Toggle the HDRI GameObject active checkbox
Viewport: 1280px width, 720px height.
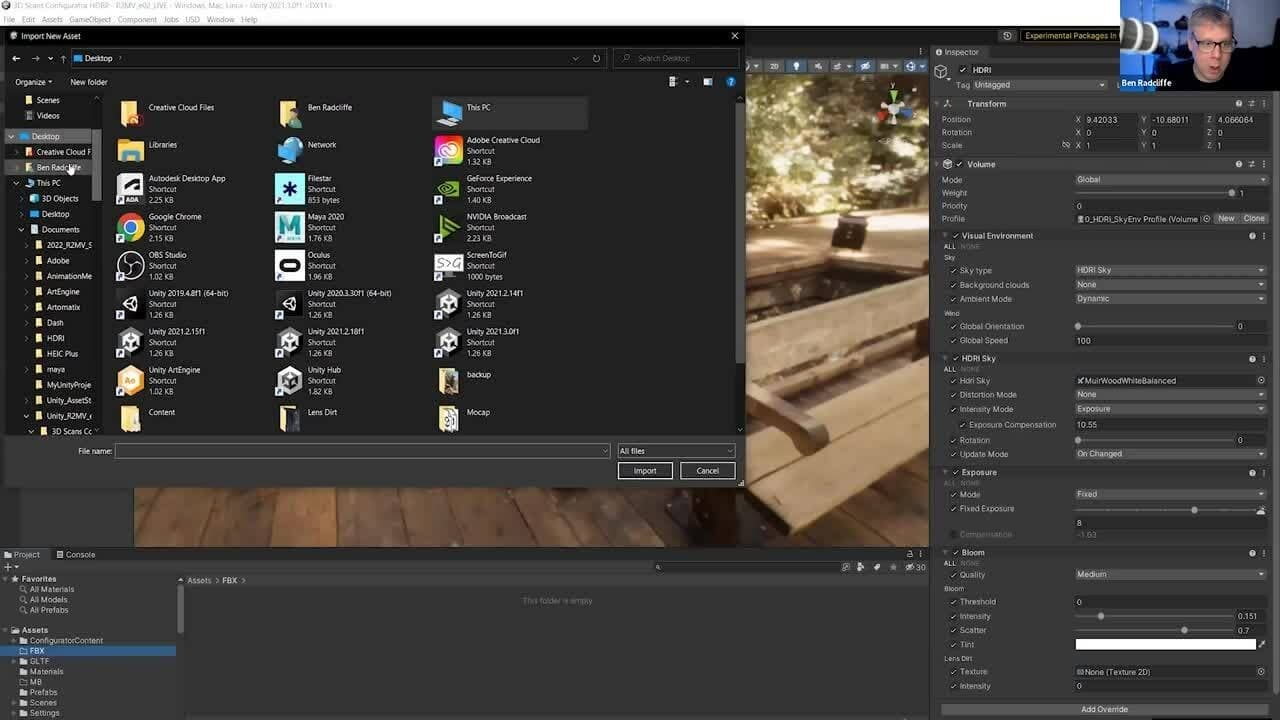coord(963,70)
